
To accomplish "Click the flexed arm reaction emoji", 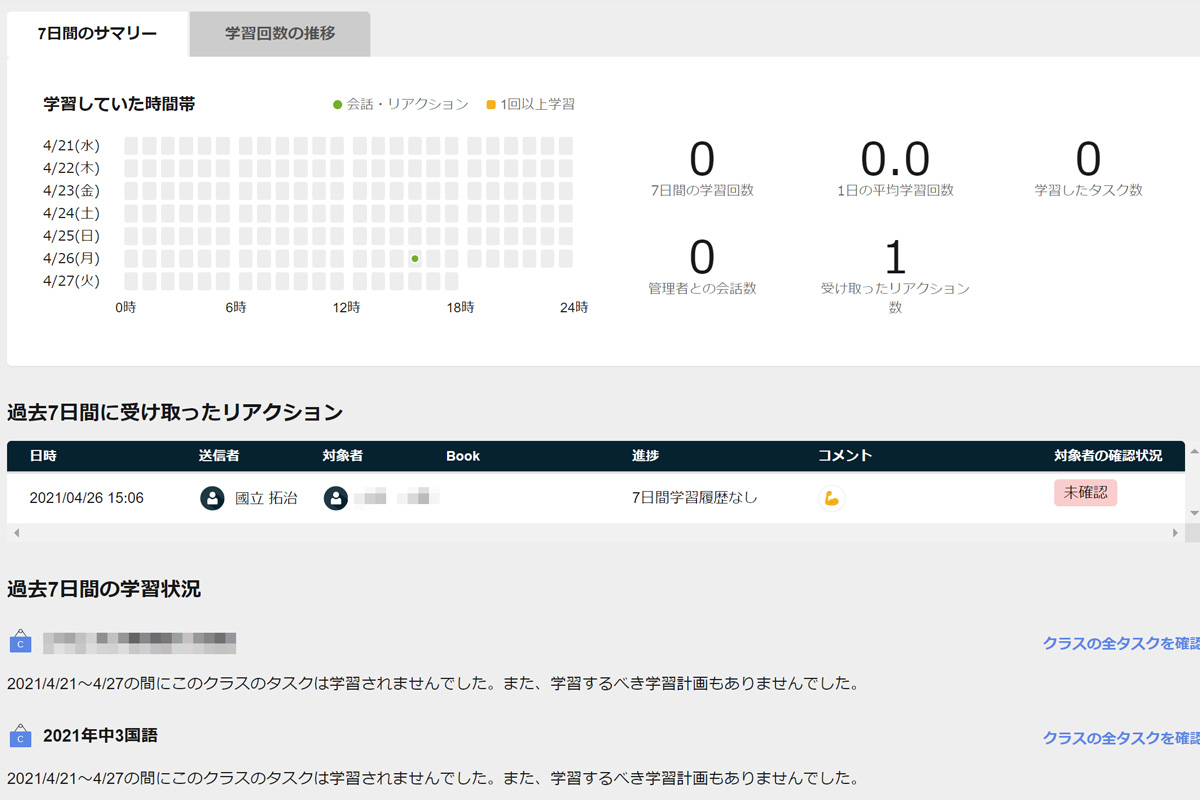I will pyautogui.click(x=831, y=498).
